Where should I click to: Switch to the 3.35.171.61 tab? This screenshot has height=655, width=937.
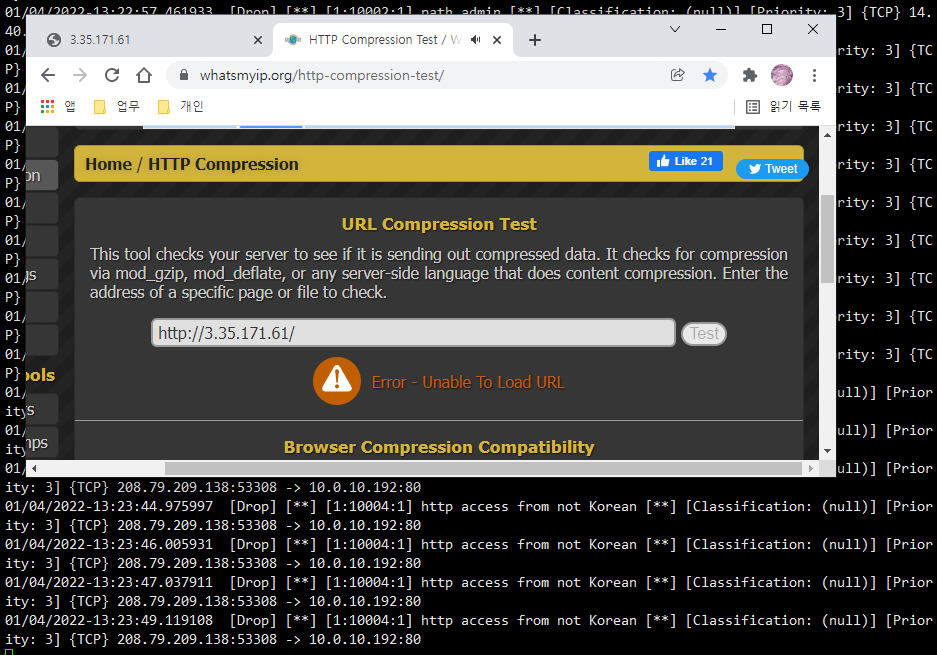(149, 40)
